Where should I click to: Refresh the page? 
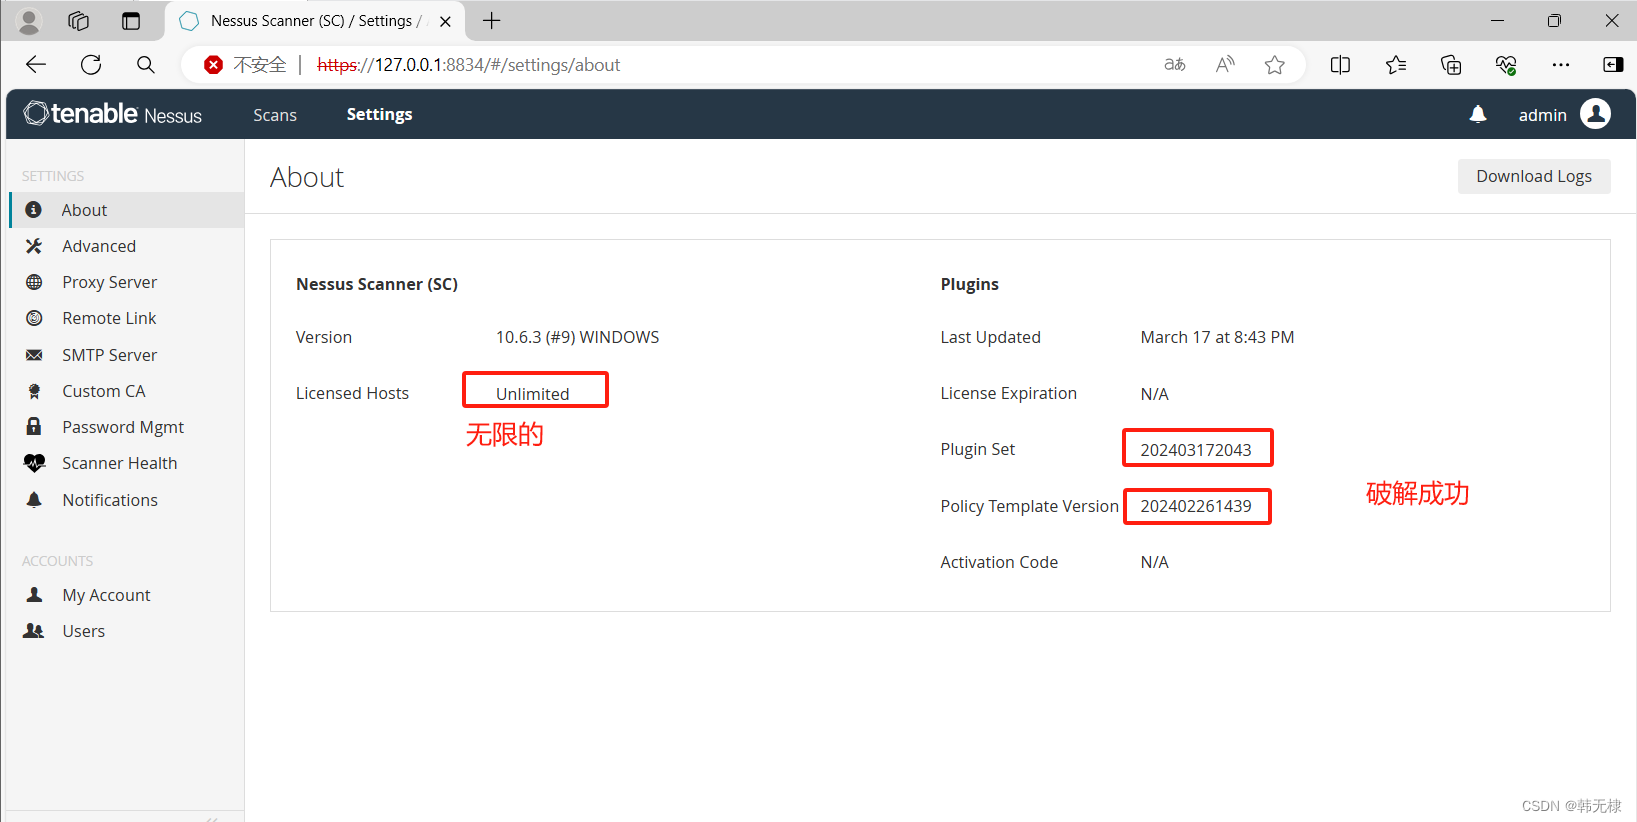coord(91,65)
